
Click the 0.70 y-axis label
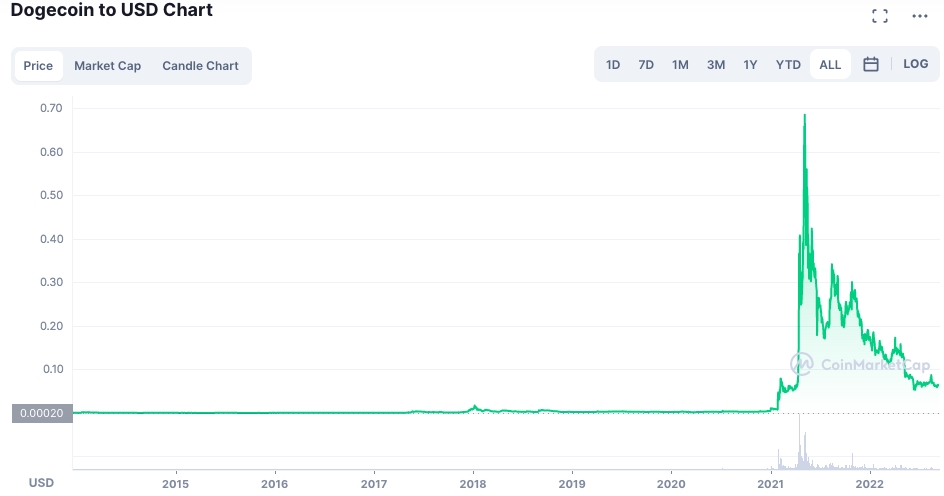point(51,108)
